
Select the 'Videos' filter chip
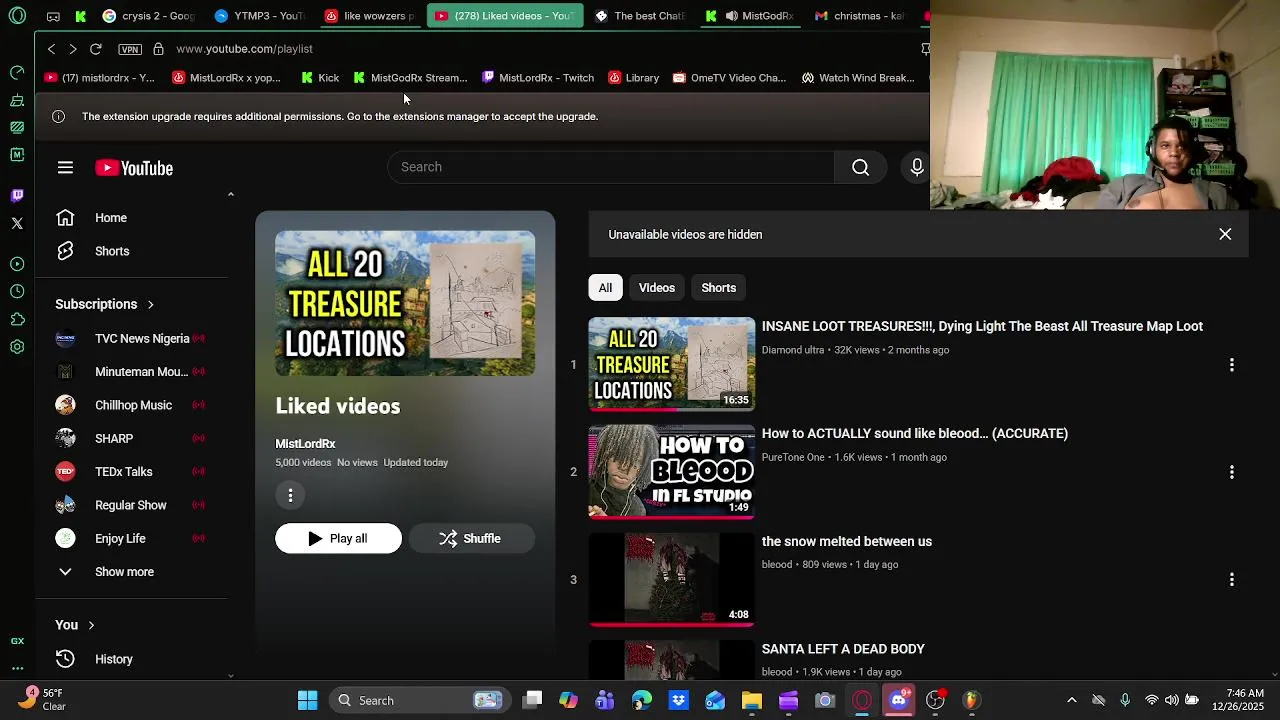click(x=657, y=288)
